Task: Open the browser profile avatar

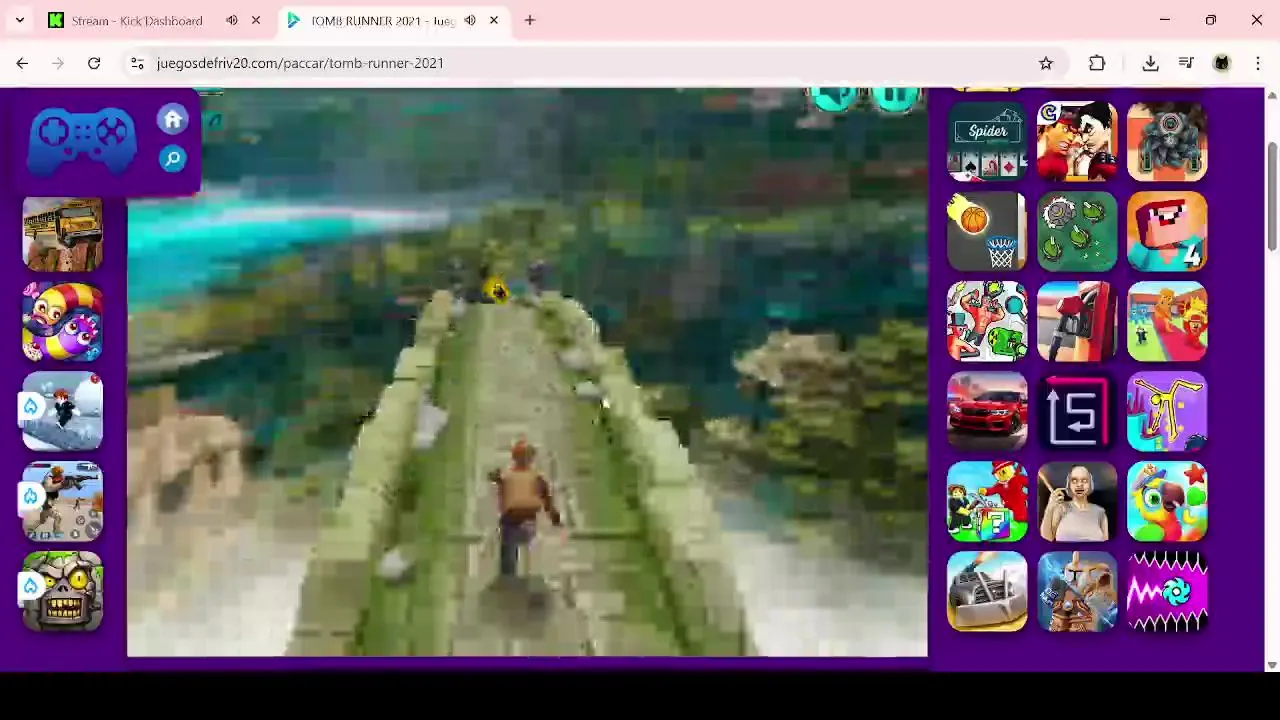Action: (x=1222, y=63)
